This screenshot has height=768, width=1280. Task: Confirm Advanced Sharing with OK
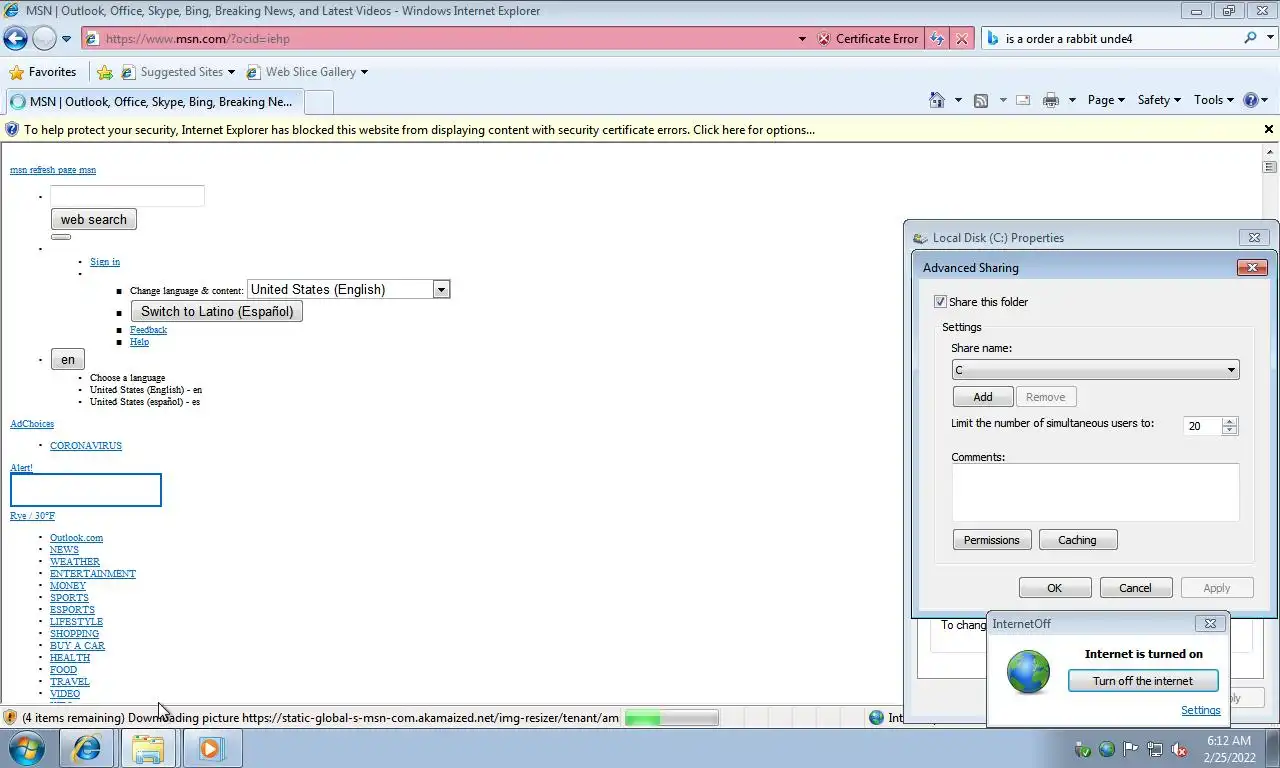pyautogui.click(x=1054, y=588)
